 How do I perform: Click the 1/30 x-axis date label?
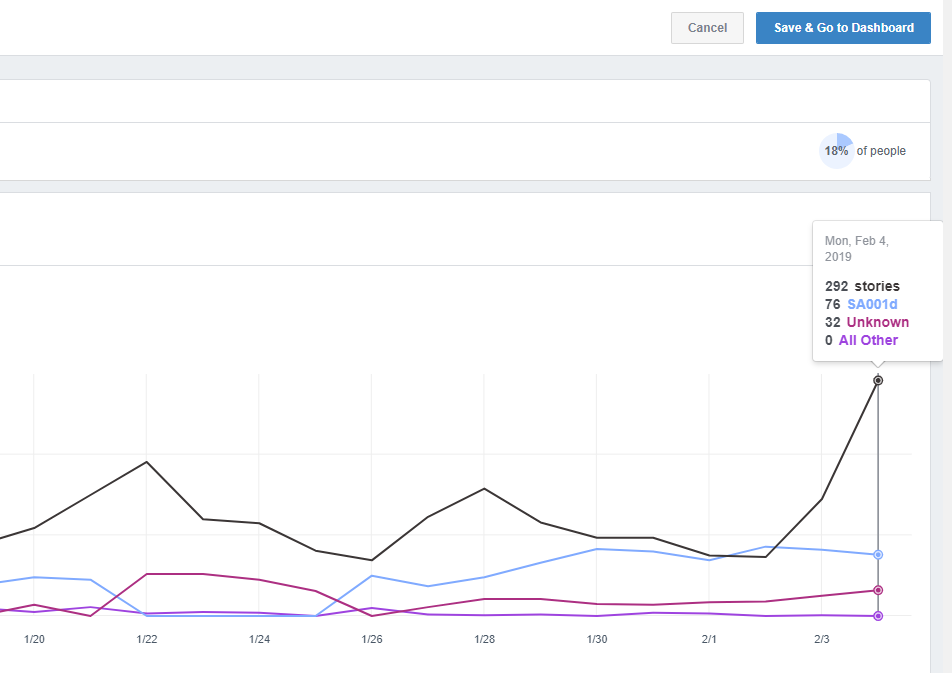(x=597, y=639)
